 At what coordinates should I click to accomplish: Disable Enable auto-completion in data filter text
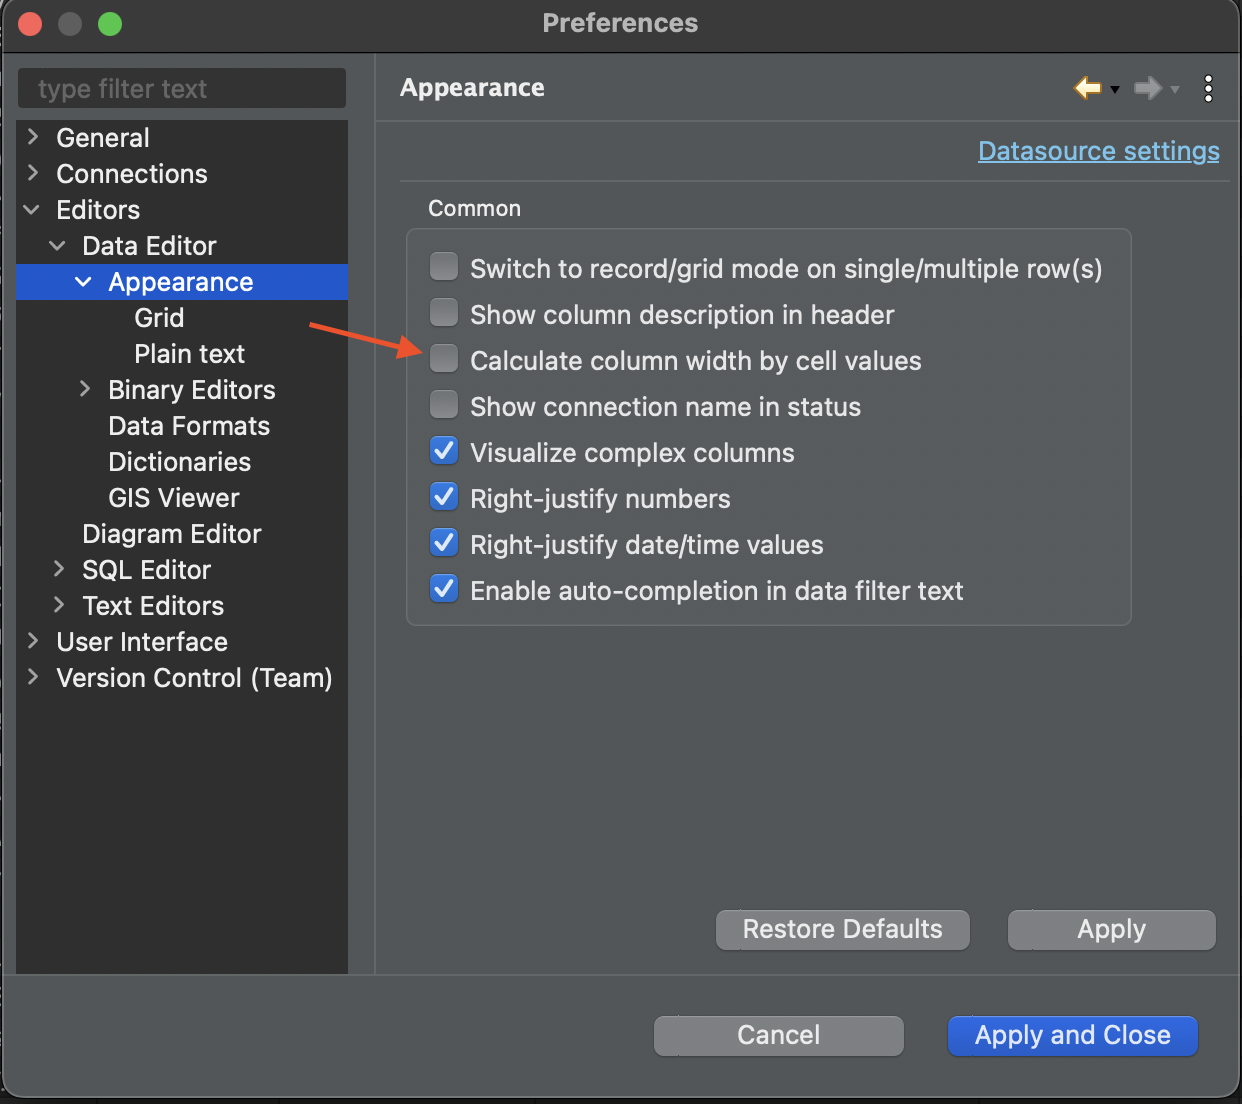(x=443, y=588)
